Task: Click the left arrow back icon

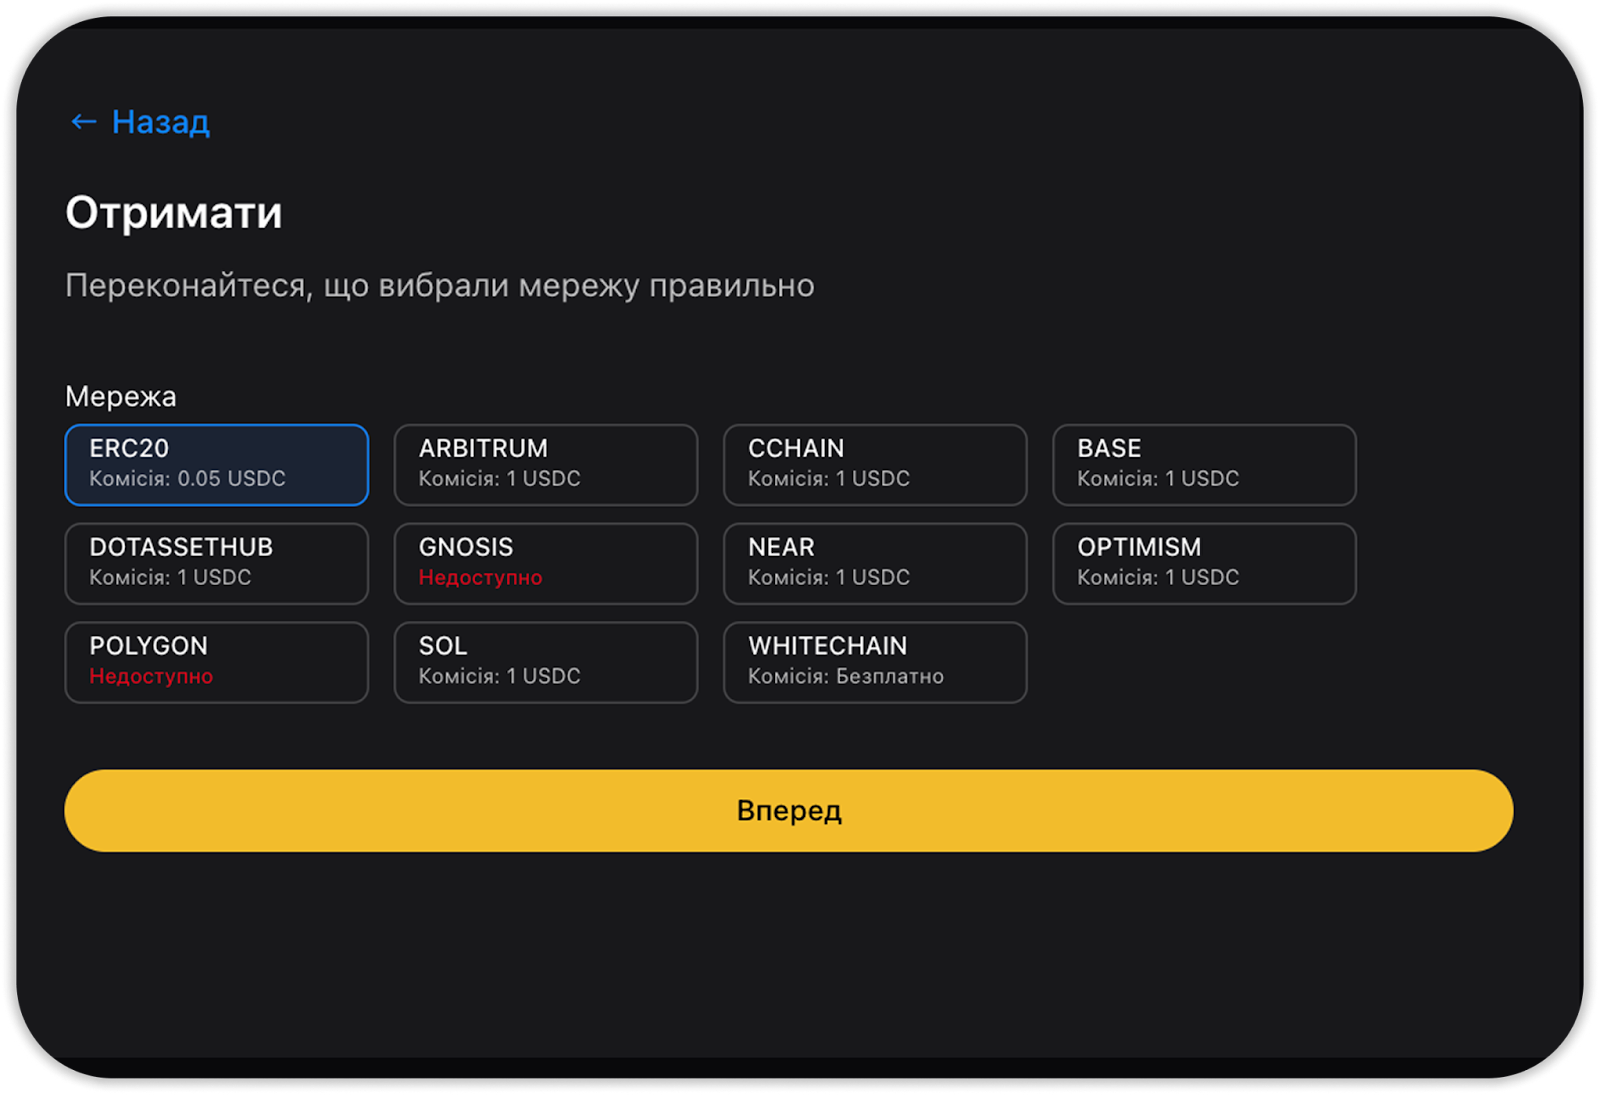Action: [83, 122]
